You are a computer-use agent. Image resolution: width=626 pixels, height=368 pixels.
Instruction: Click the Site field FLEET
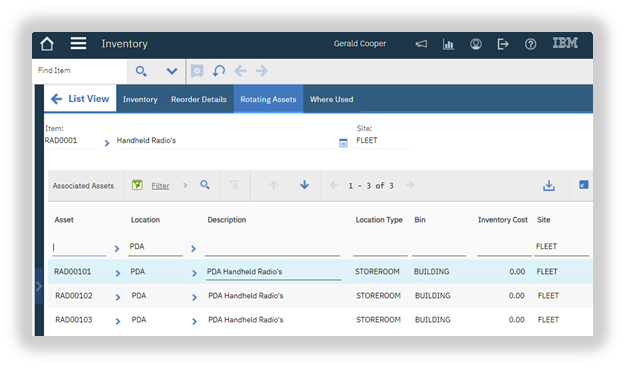[x=382, y=141]
